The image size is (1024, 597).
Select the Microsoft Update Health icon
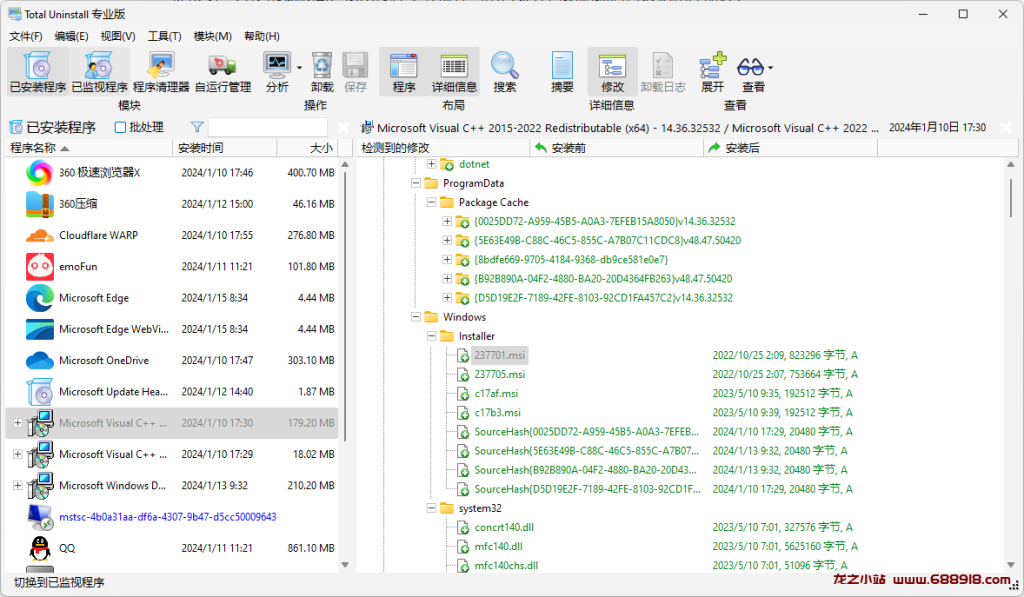coord(39,392)
